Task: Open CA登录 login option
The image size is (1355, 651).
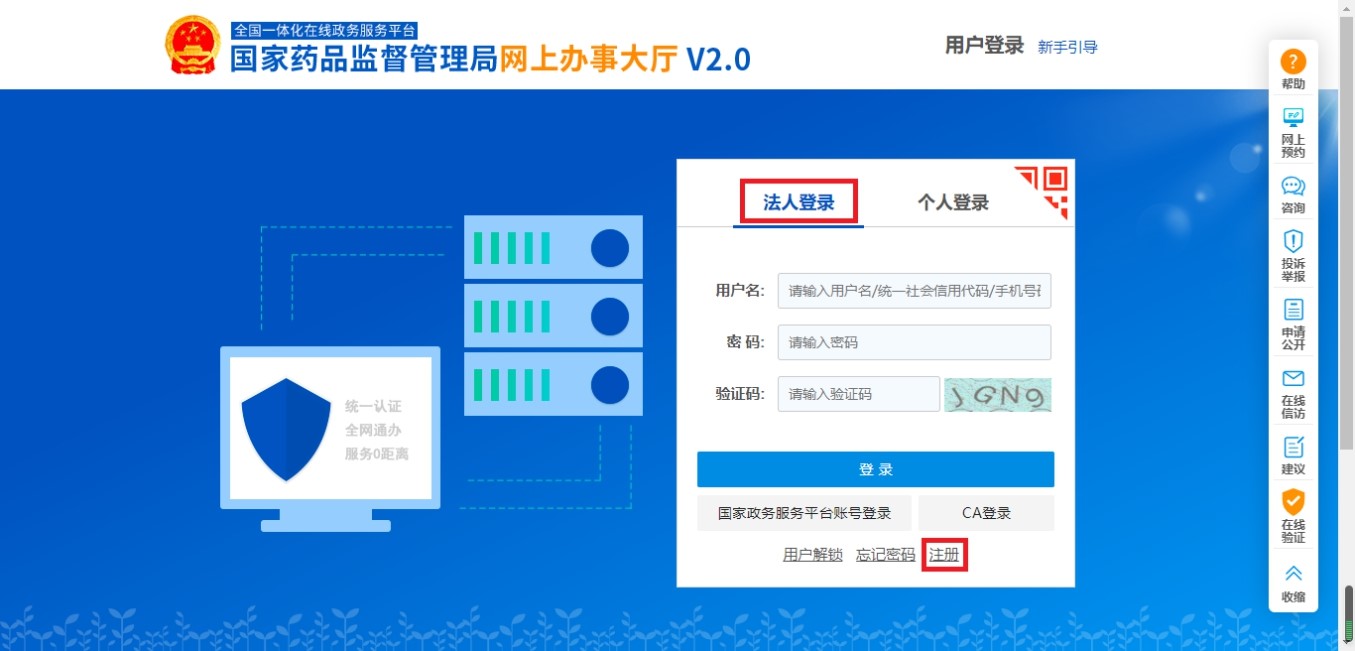Action: coord(986,512)
